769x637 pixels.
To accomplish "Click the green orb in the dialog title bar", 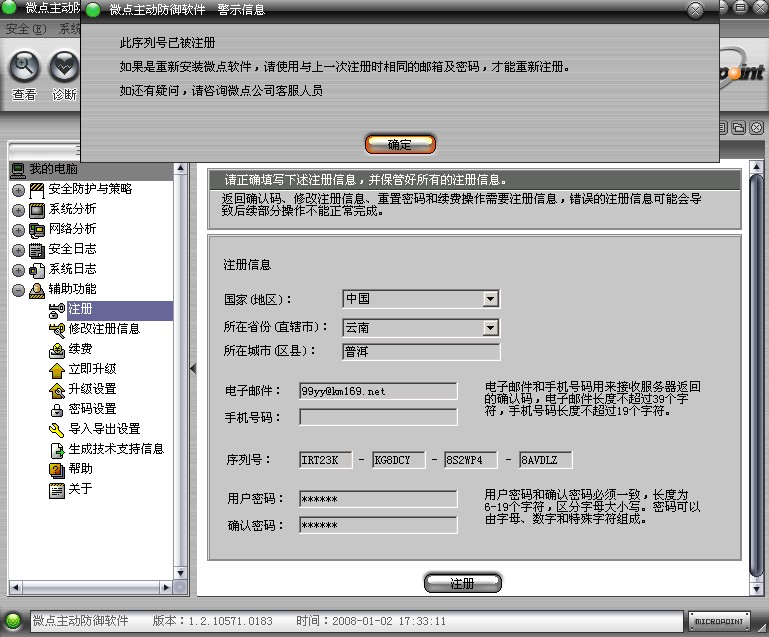I will point(93,10).
